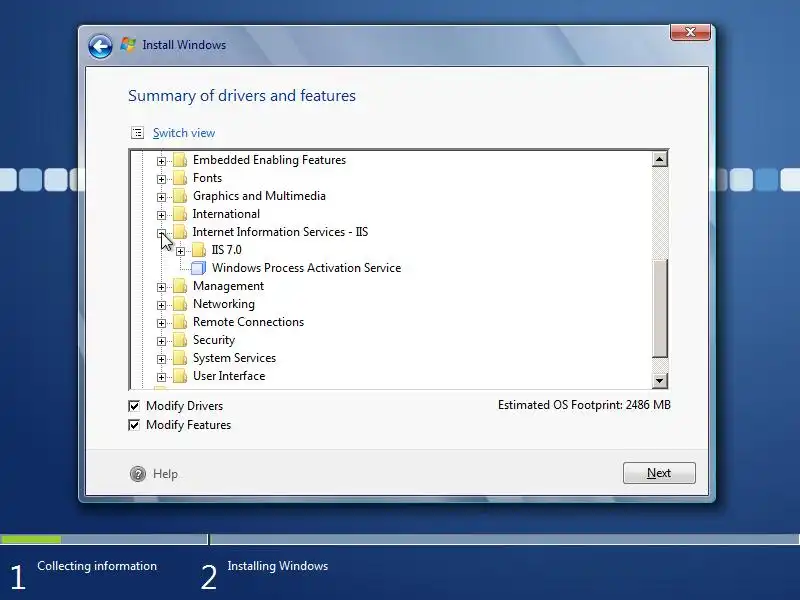Viewport: 800px width, 600px height.
Task: Click the Windows flag logo icon
Action: pos(128,45)
